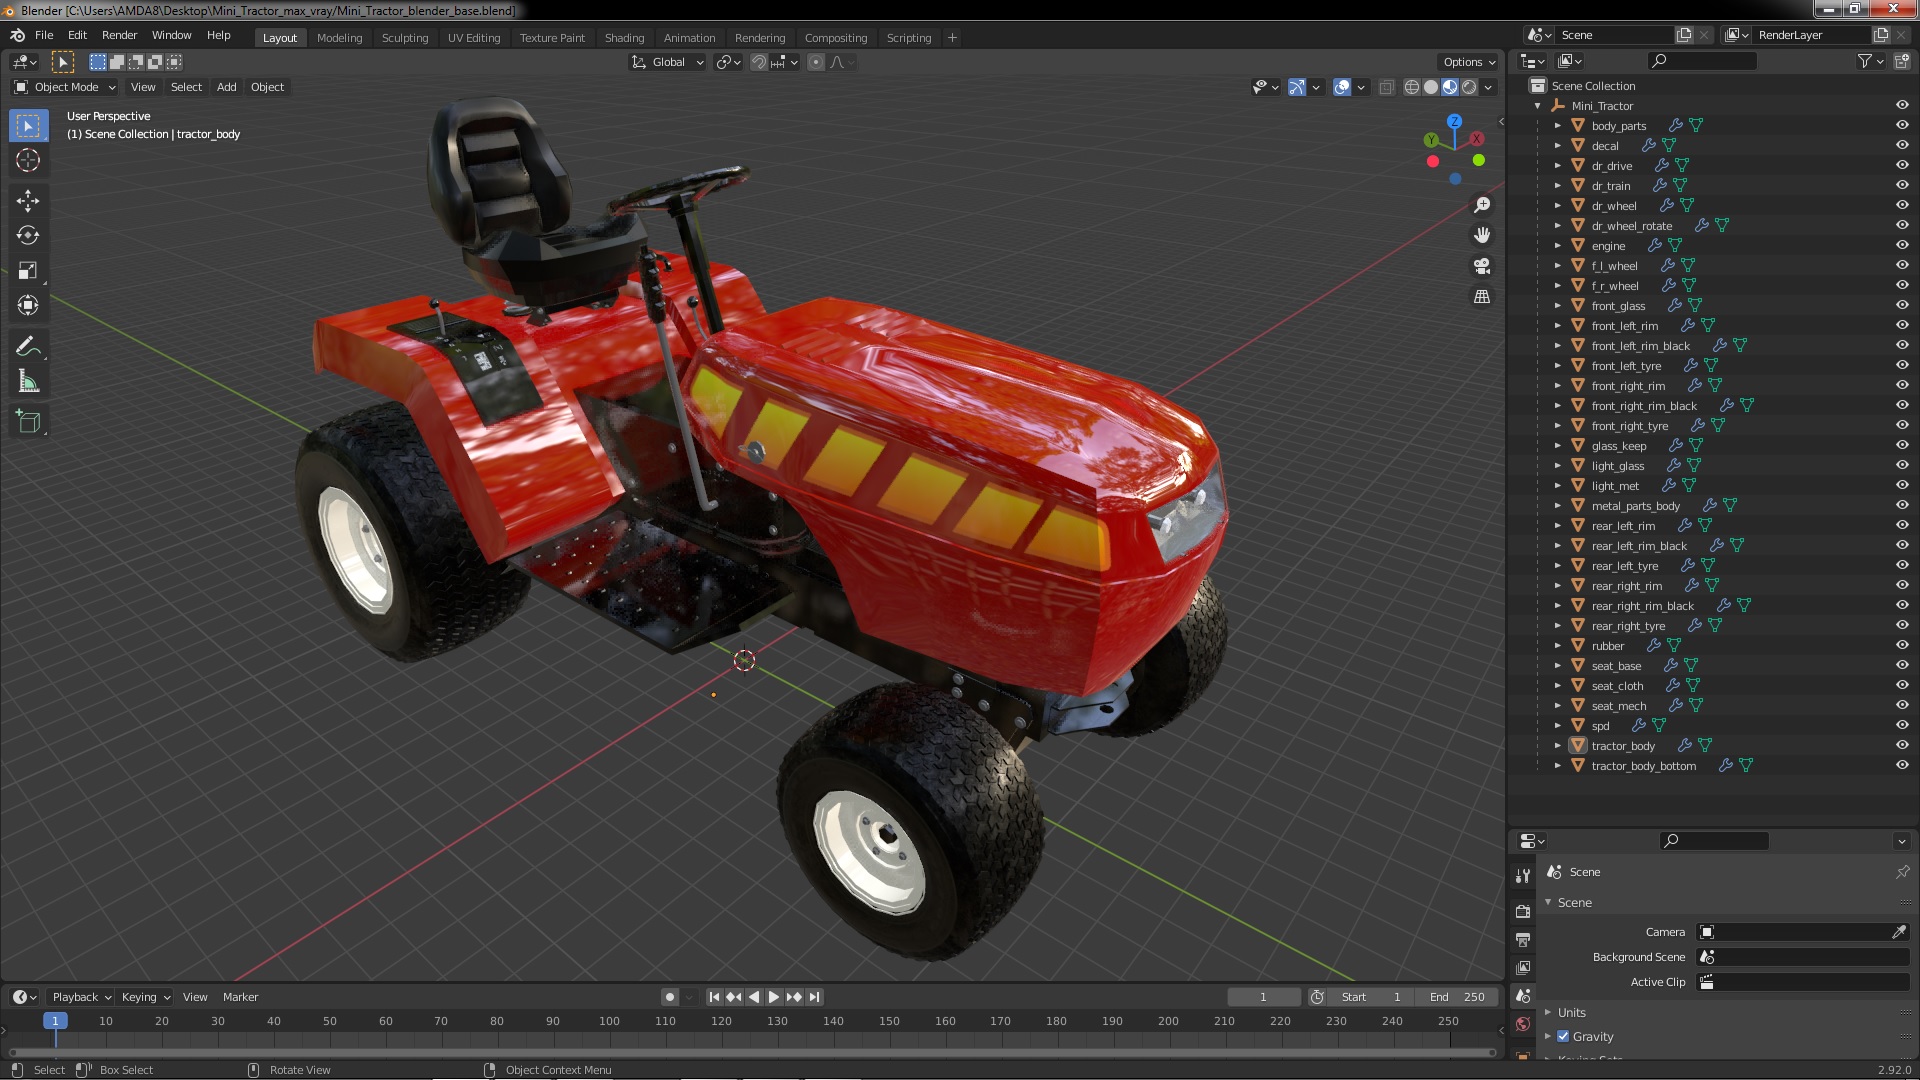Activate the Annotate tool
1920x1080 pixels.
coord(28,347)
